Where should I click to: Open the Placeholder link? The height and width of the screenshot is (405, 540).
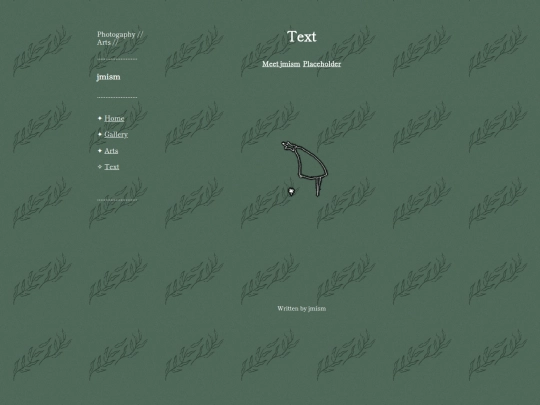(322, 64)
